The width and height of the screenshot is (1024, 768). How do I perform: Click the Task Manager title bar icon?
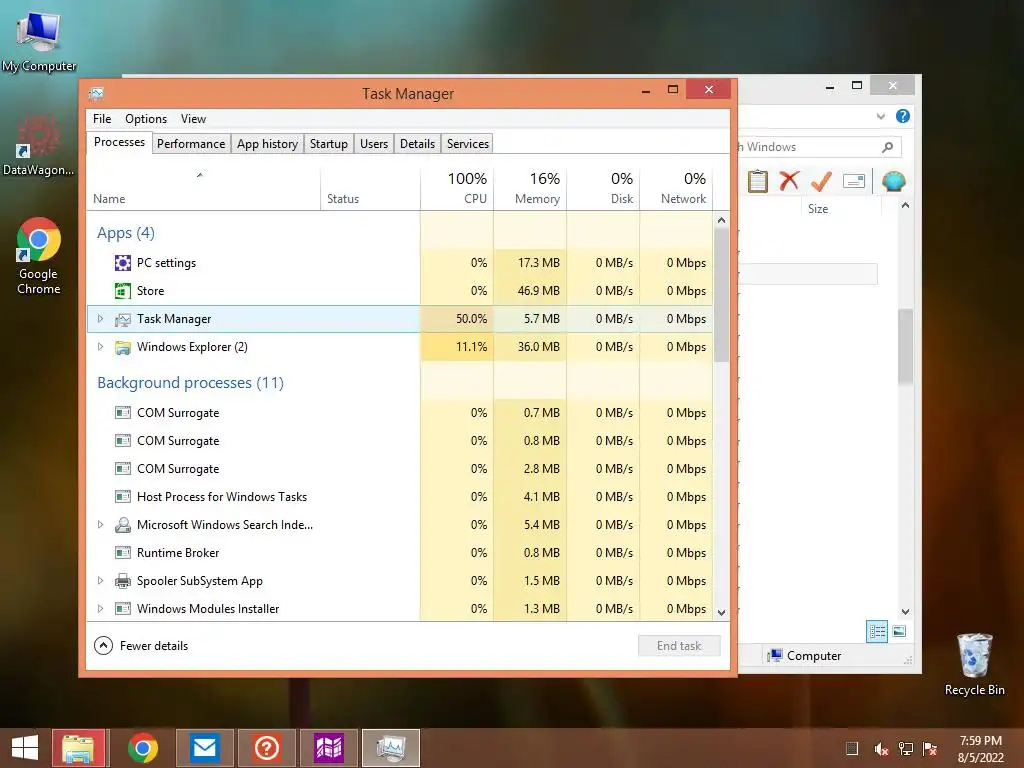(96, 93)
